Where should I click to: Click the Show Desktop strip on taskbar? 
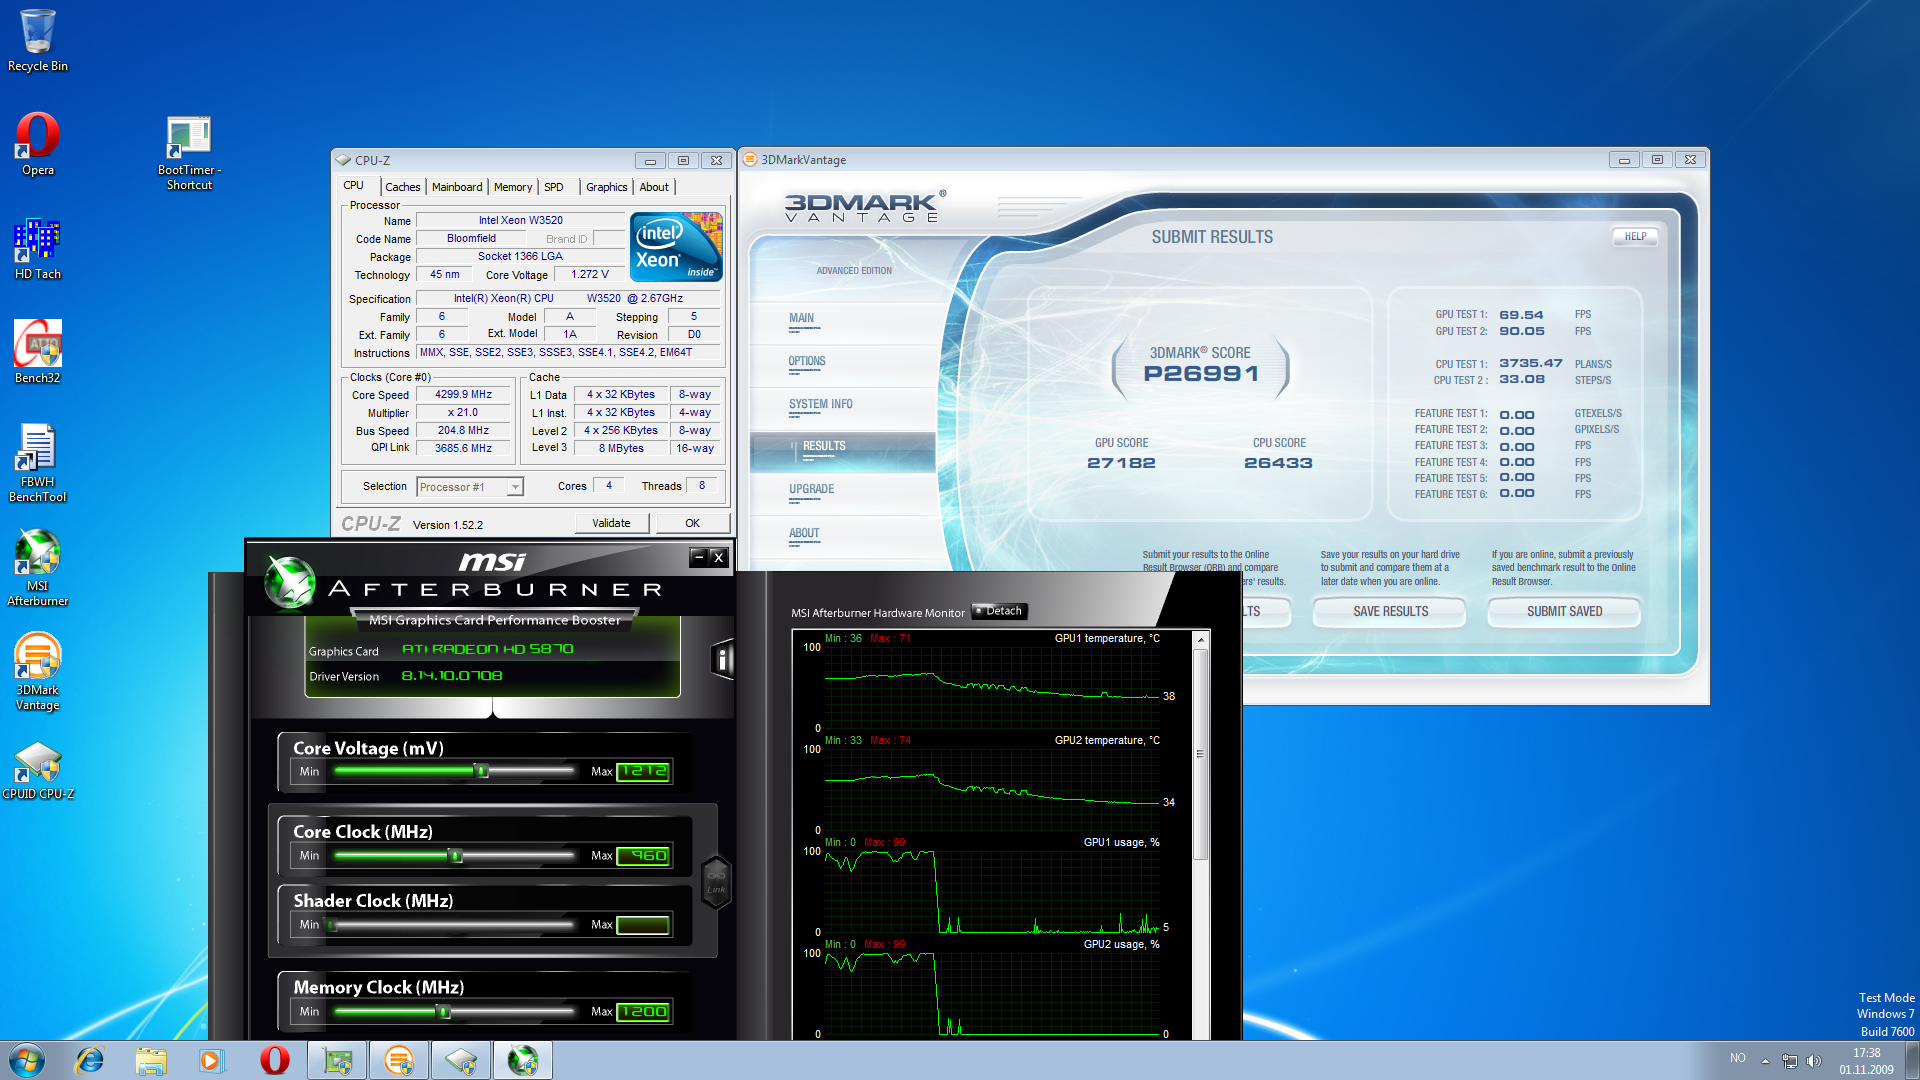[x=1913, y=1060]
